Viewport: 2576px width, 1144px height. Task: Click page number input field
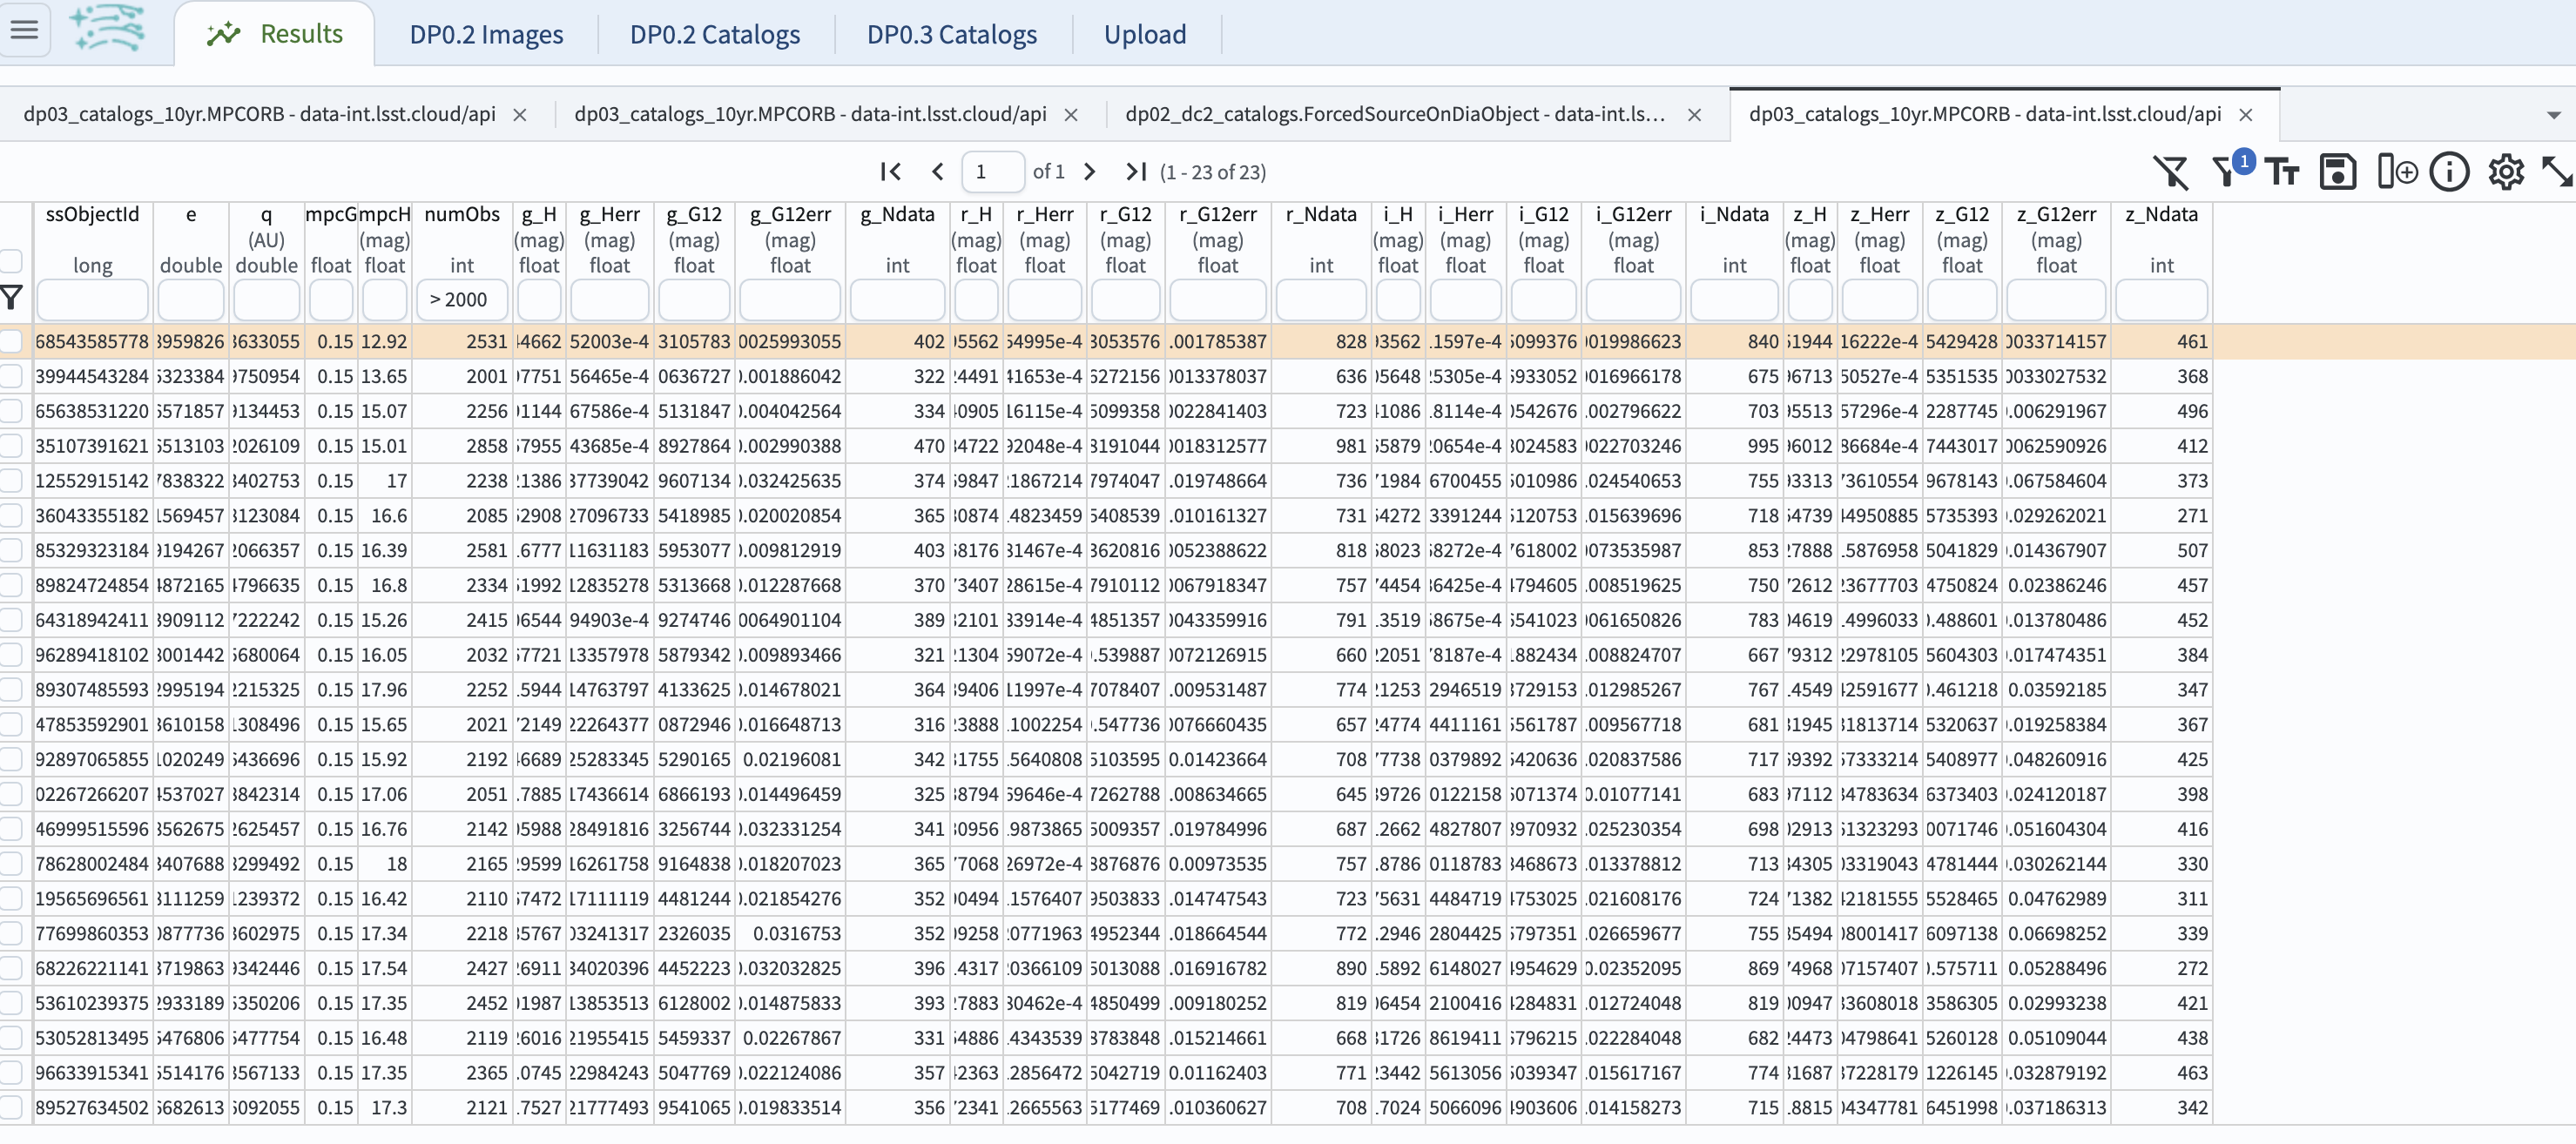(x=992, y=172)
